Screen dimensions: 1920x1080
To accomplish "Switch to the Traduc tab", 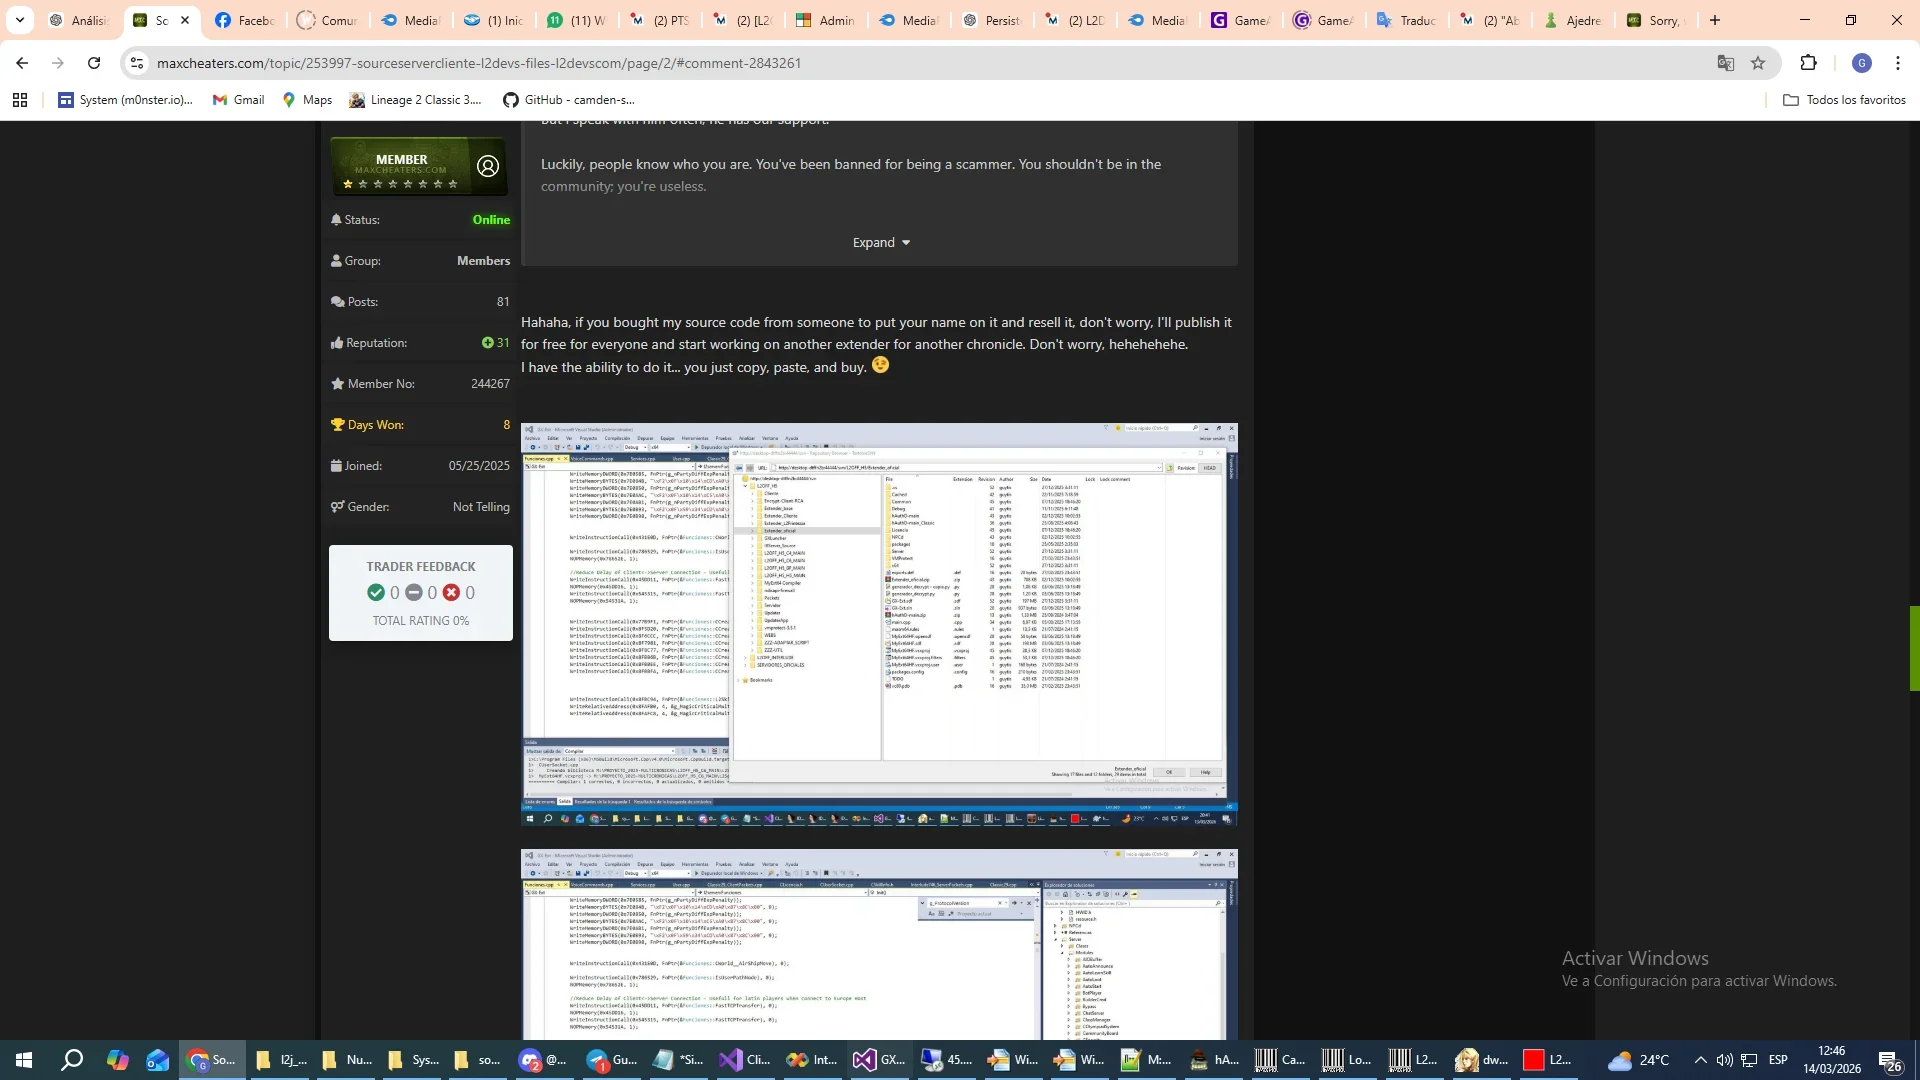I will pos(1406,20).
